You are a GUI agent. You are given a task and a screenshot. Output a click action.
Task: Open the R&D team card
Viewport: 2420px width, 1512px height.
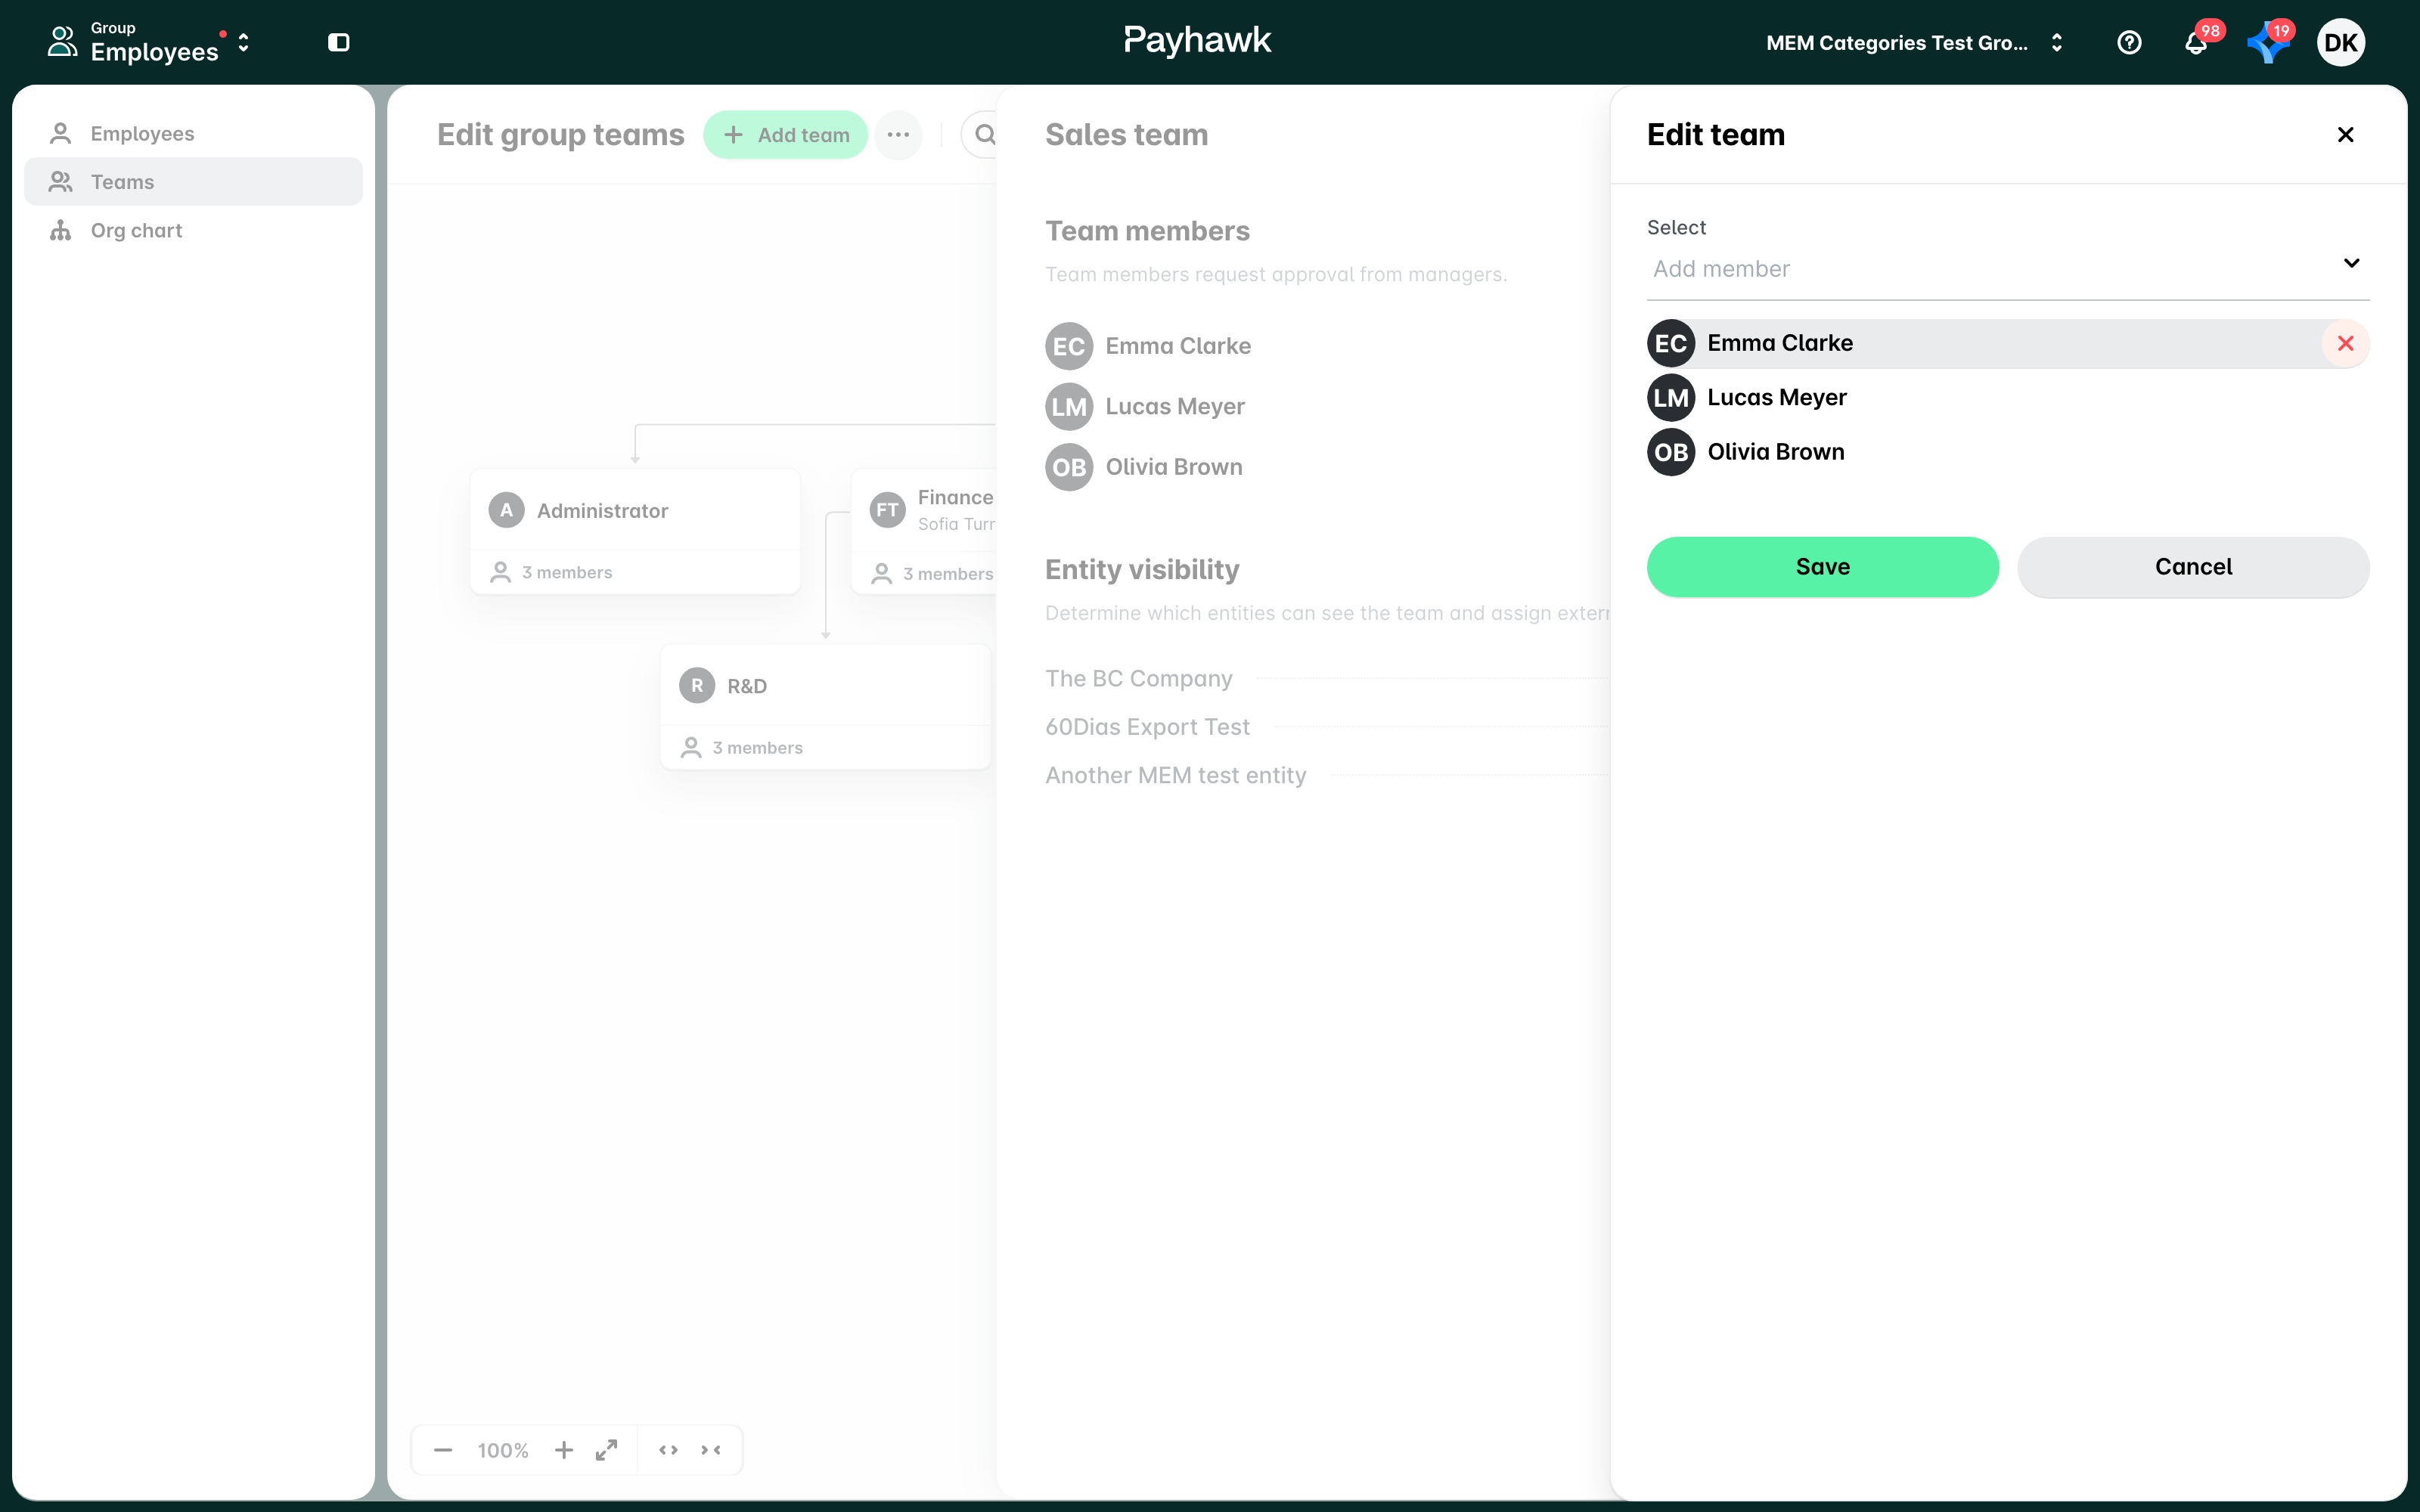825,706
